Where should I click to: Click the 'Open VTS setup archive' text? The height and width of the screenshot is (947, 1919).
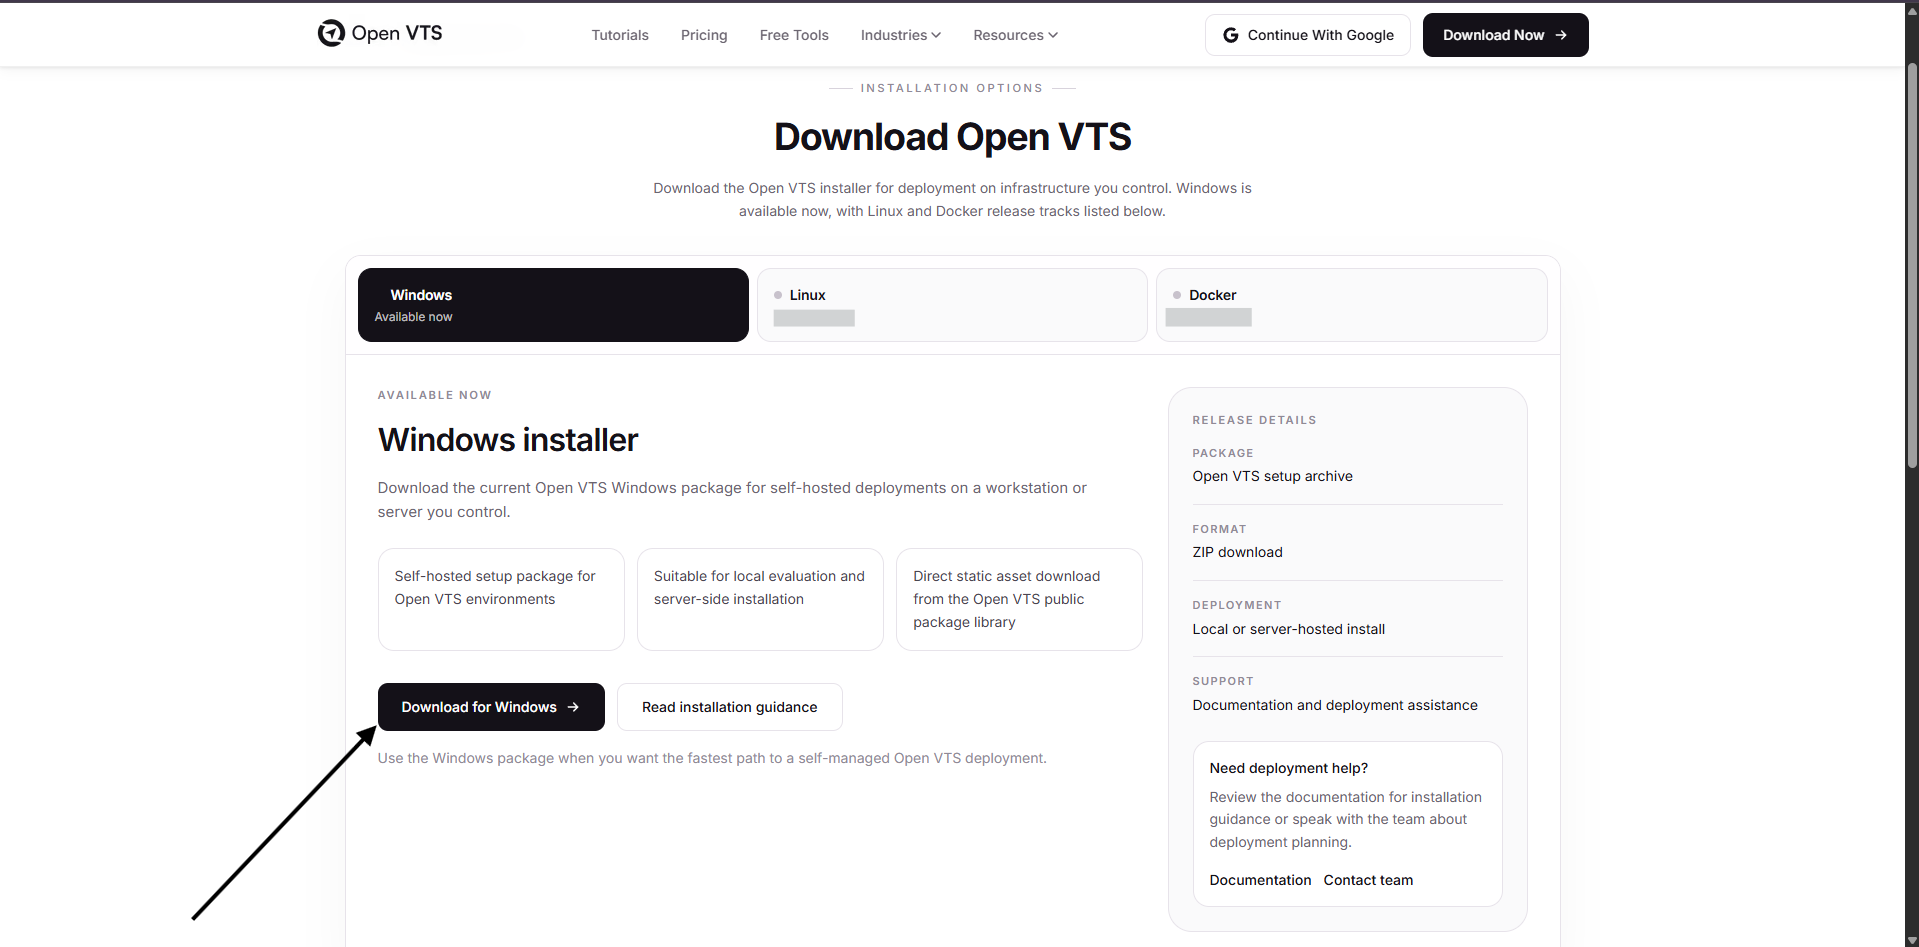tap(1272, 476)
